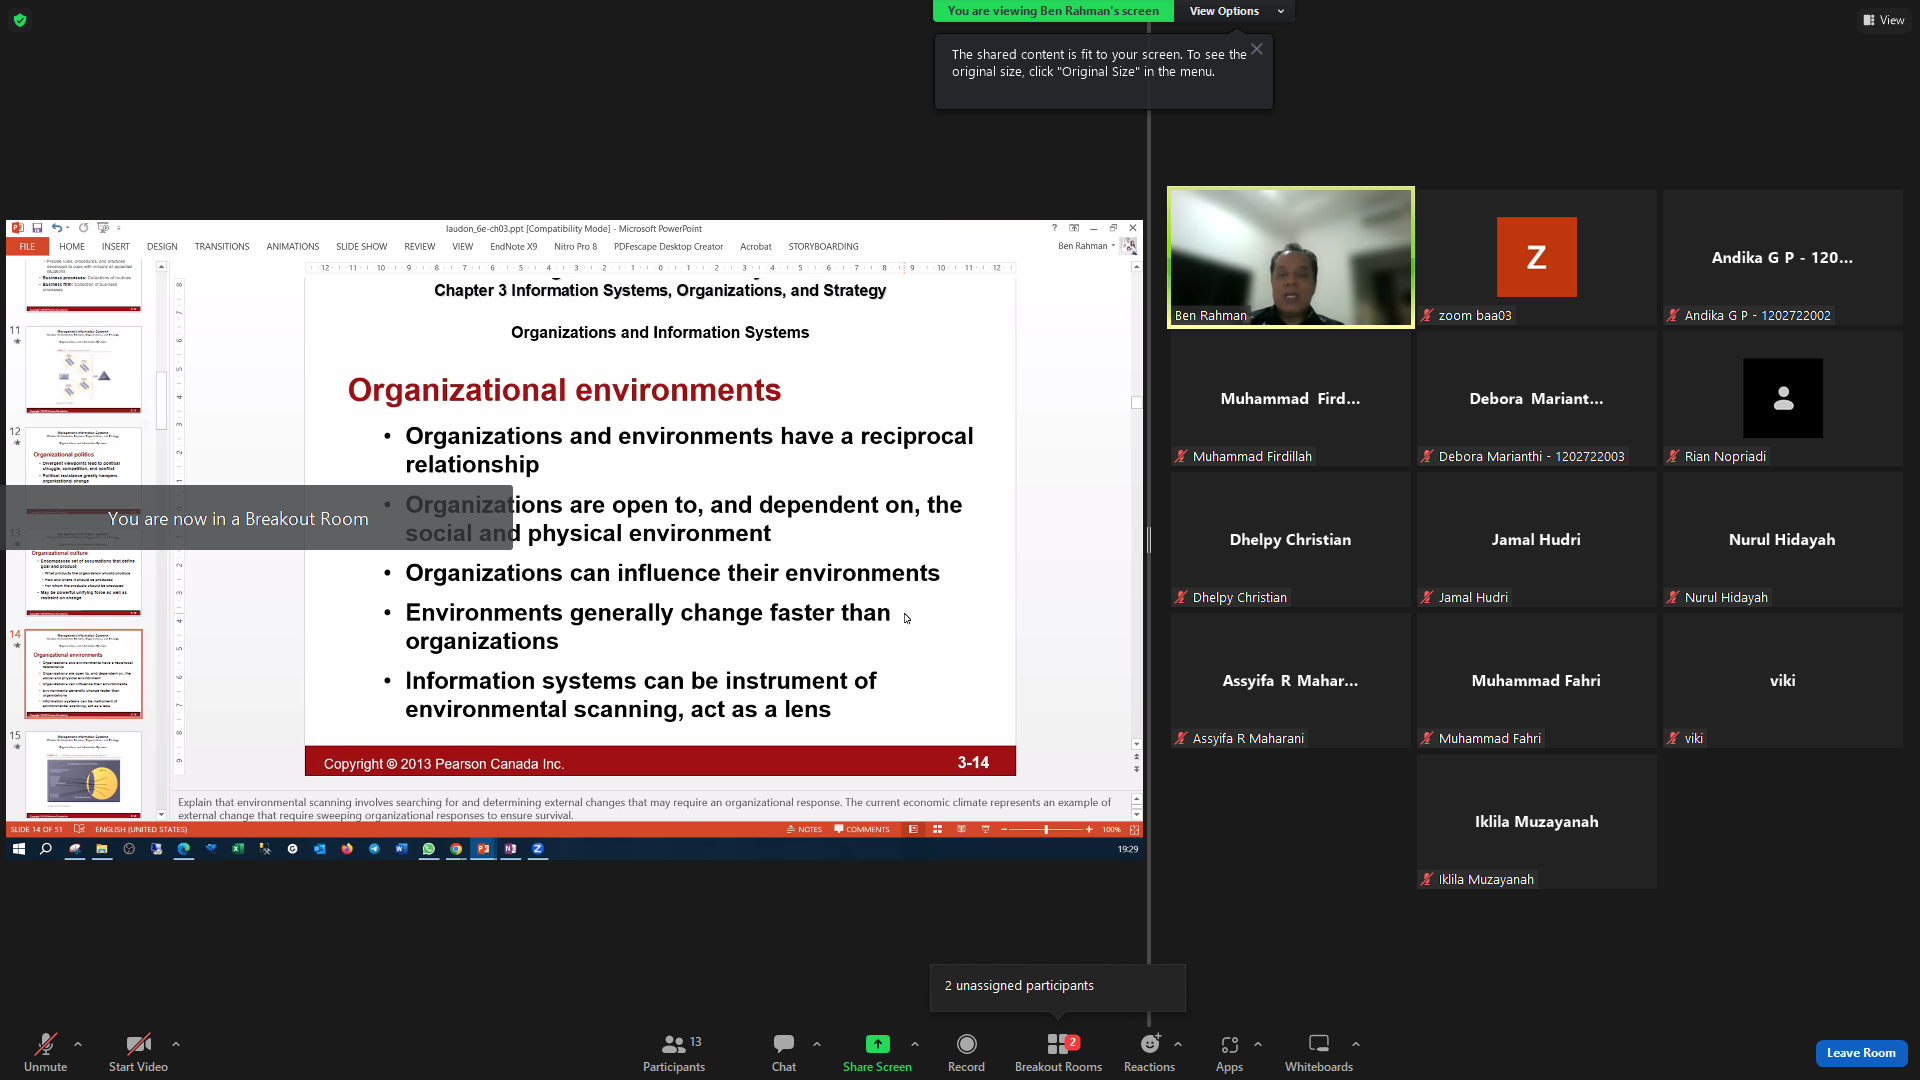The image size is (1920, 1080).
Task: Click the Slide Show icon in status bar
Action: (x=985, y=829)
